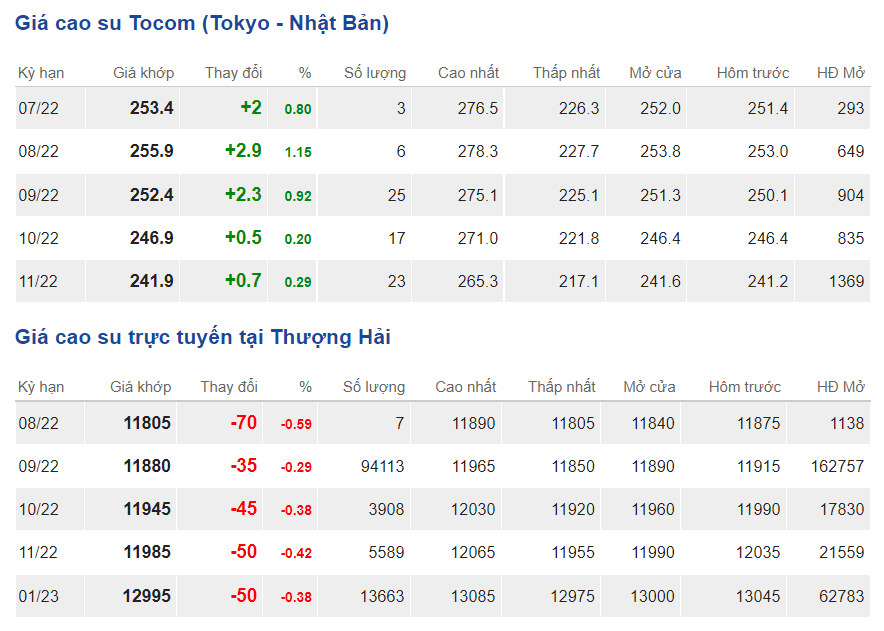Click the +2.3 change value

click(243, 195)
